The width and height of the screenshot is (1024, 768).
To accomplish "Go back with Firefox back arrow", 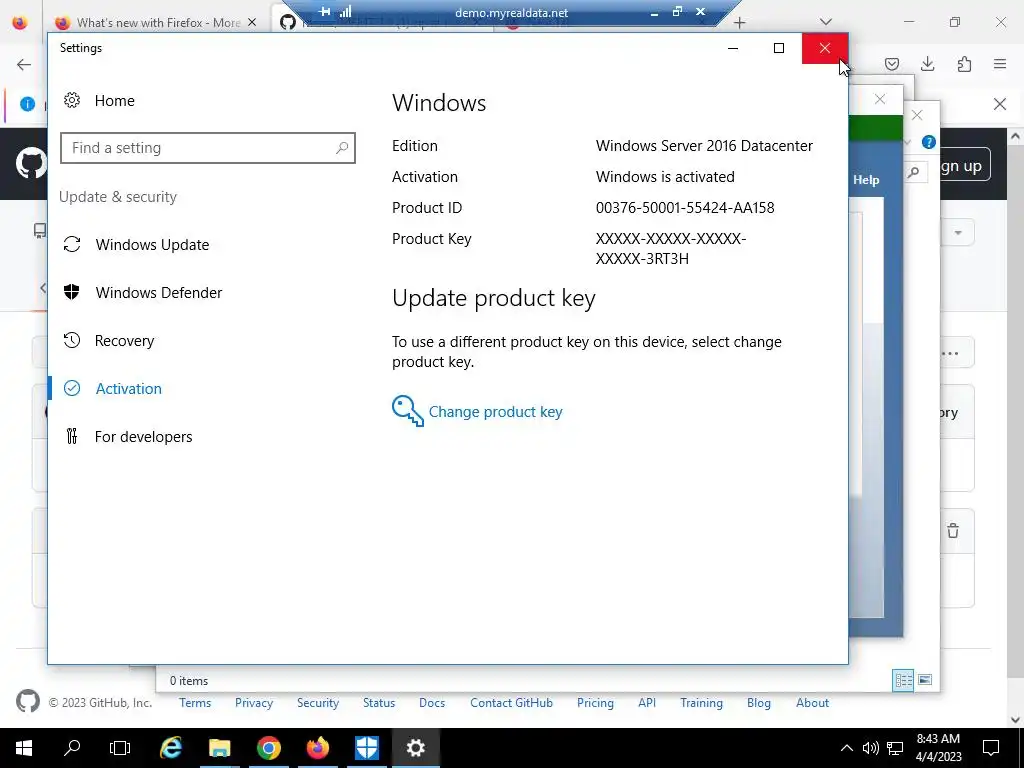I will pos(24,64).
